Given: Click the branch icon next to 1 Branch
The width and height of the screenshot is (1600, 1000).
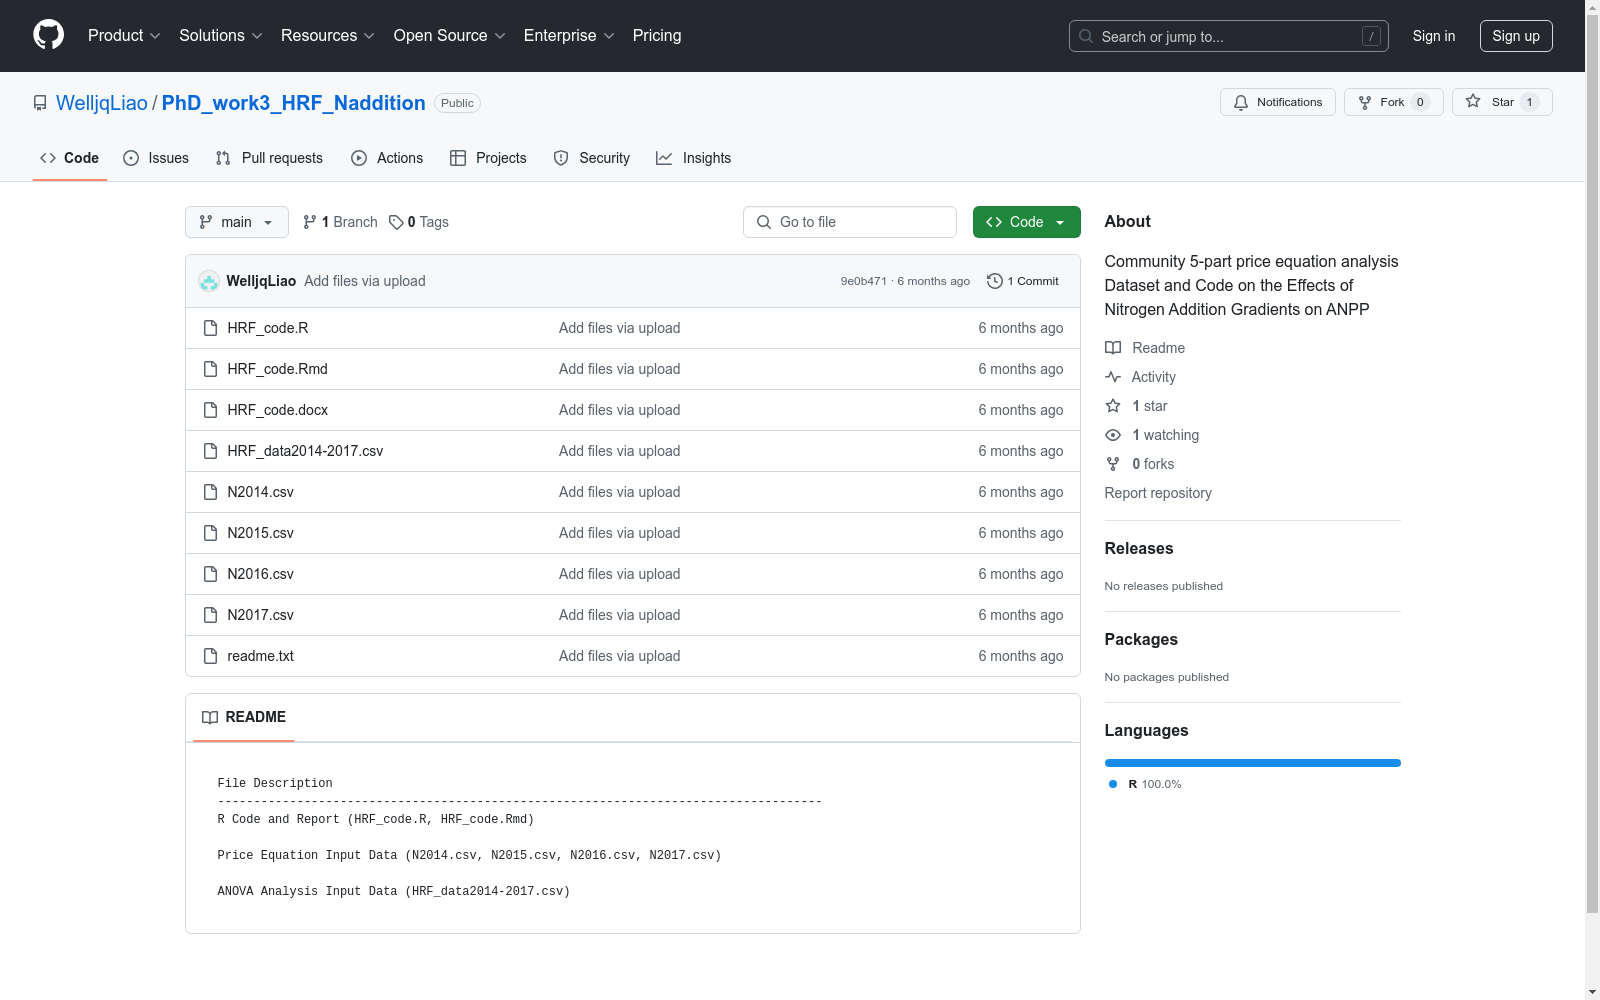Looking at the screenshot, I should (310, 222).
